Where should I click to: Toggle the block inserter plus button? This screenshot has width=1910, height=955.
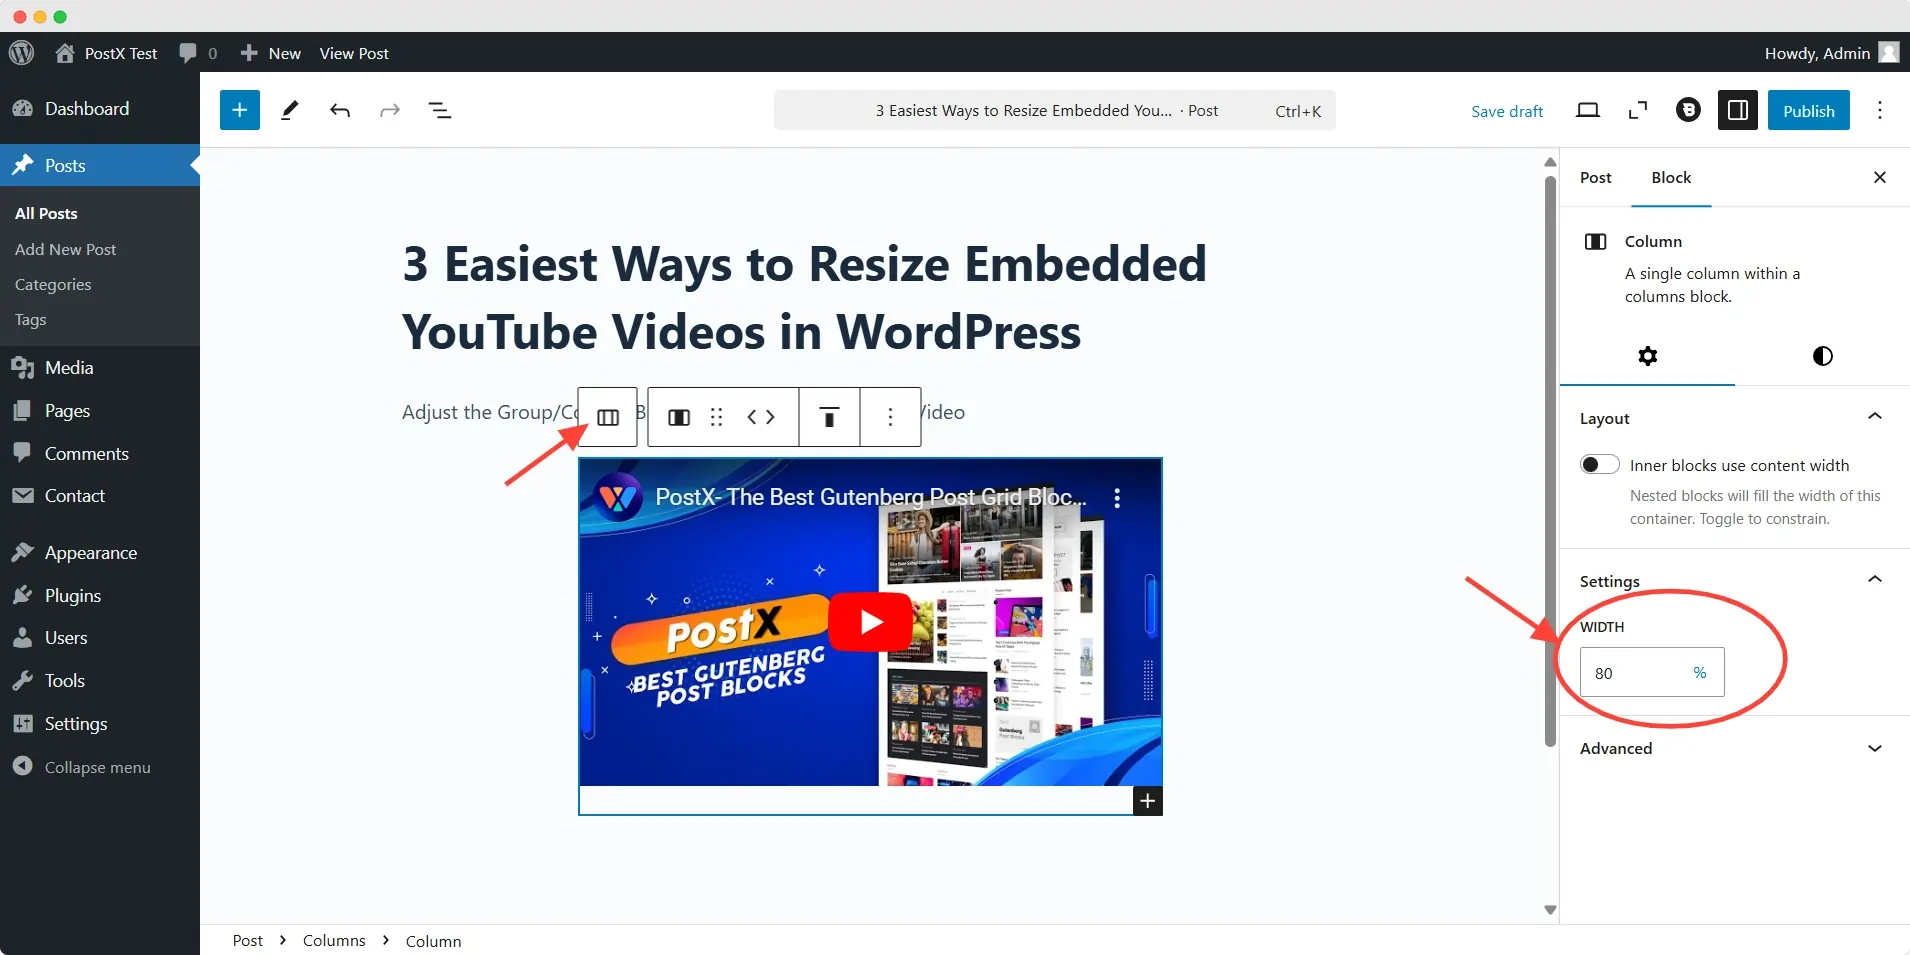(x=240, y=110)
